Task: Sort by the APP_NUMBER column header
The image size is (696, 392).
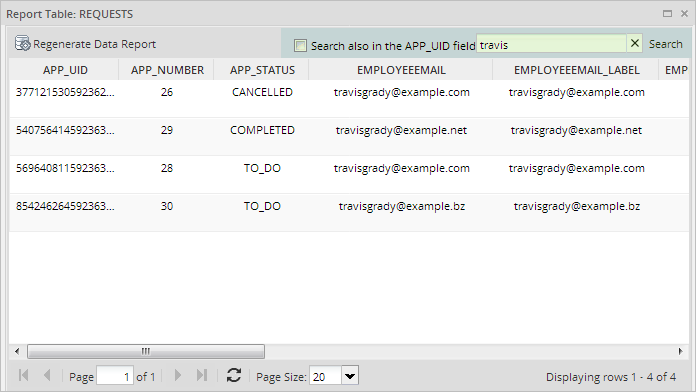Action: (166, 70)
